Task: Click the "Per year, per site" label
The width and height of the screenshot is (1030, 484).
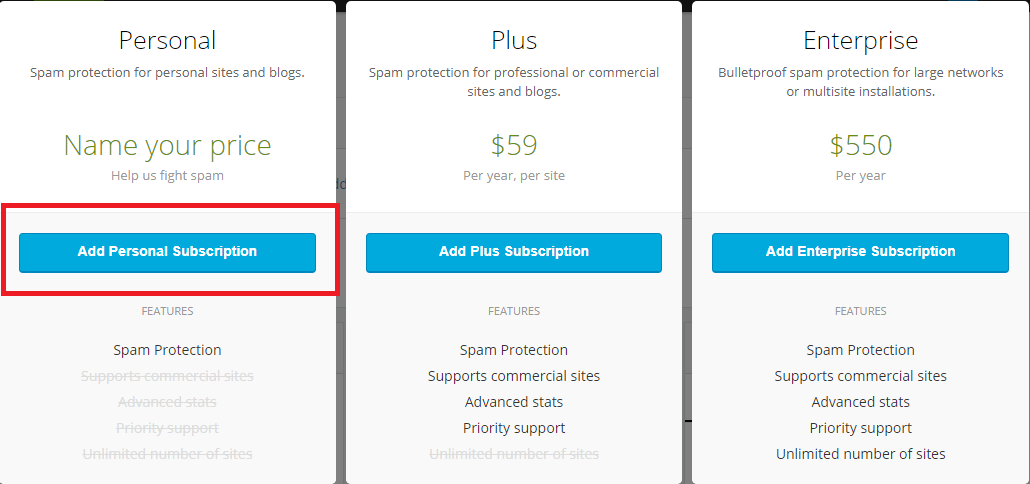Action: [x=514, y=175]
